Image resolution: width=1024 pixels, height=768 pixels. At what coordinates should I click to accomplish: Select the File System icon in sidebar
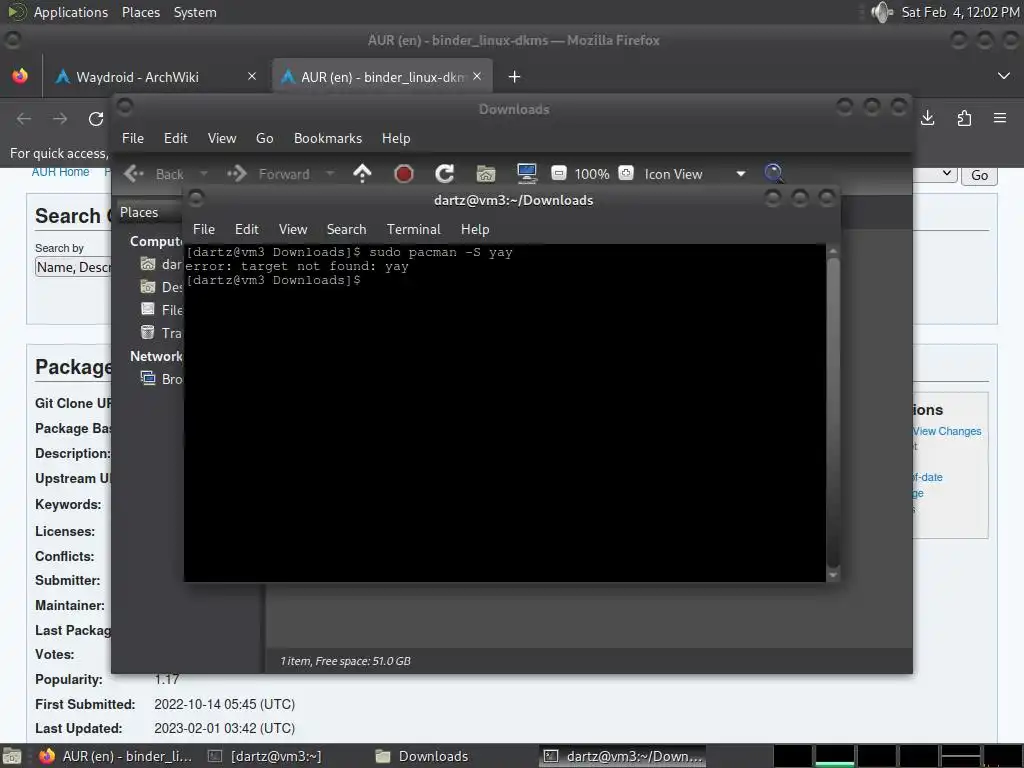click(x=148, y=310)
